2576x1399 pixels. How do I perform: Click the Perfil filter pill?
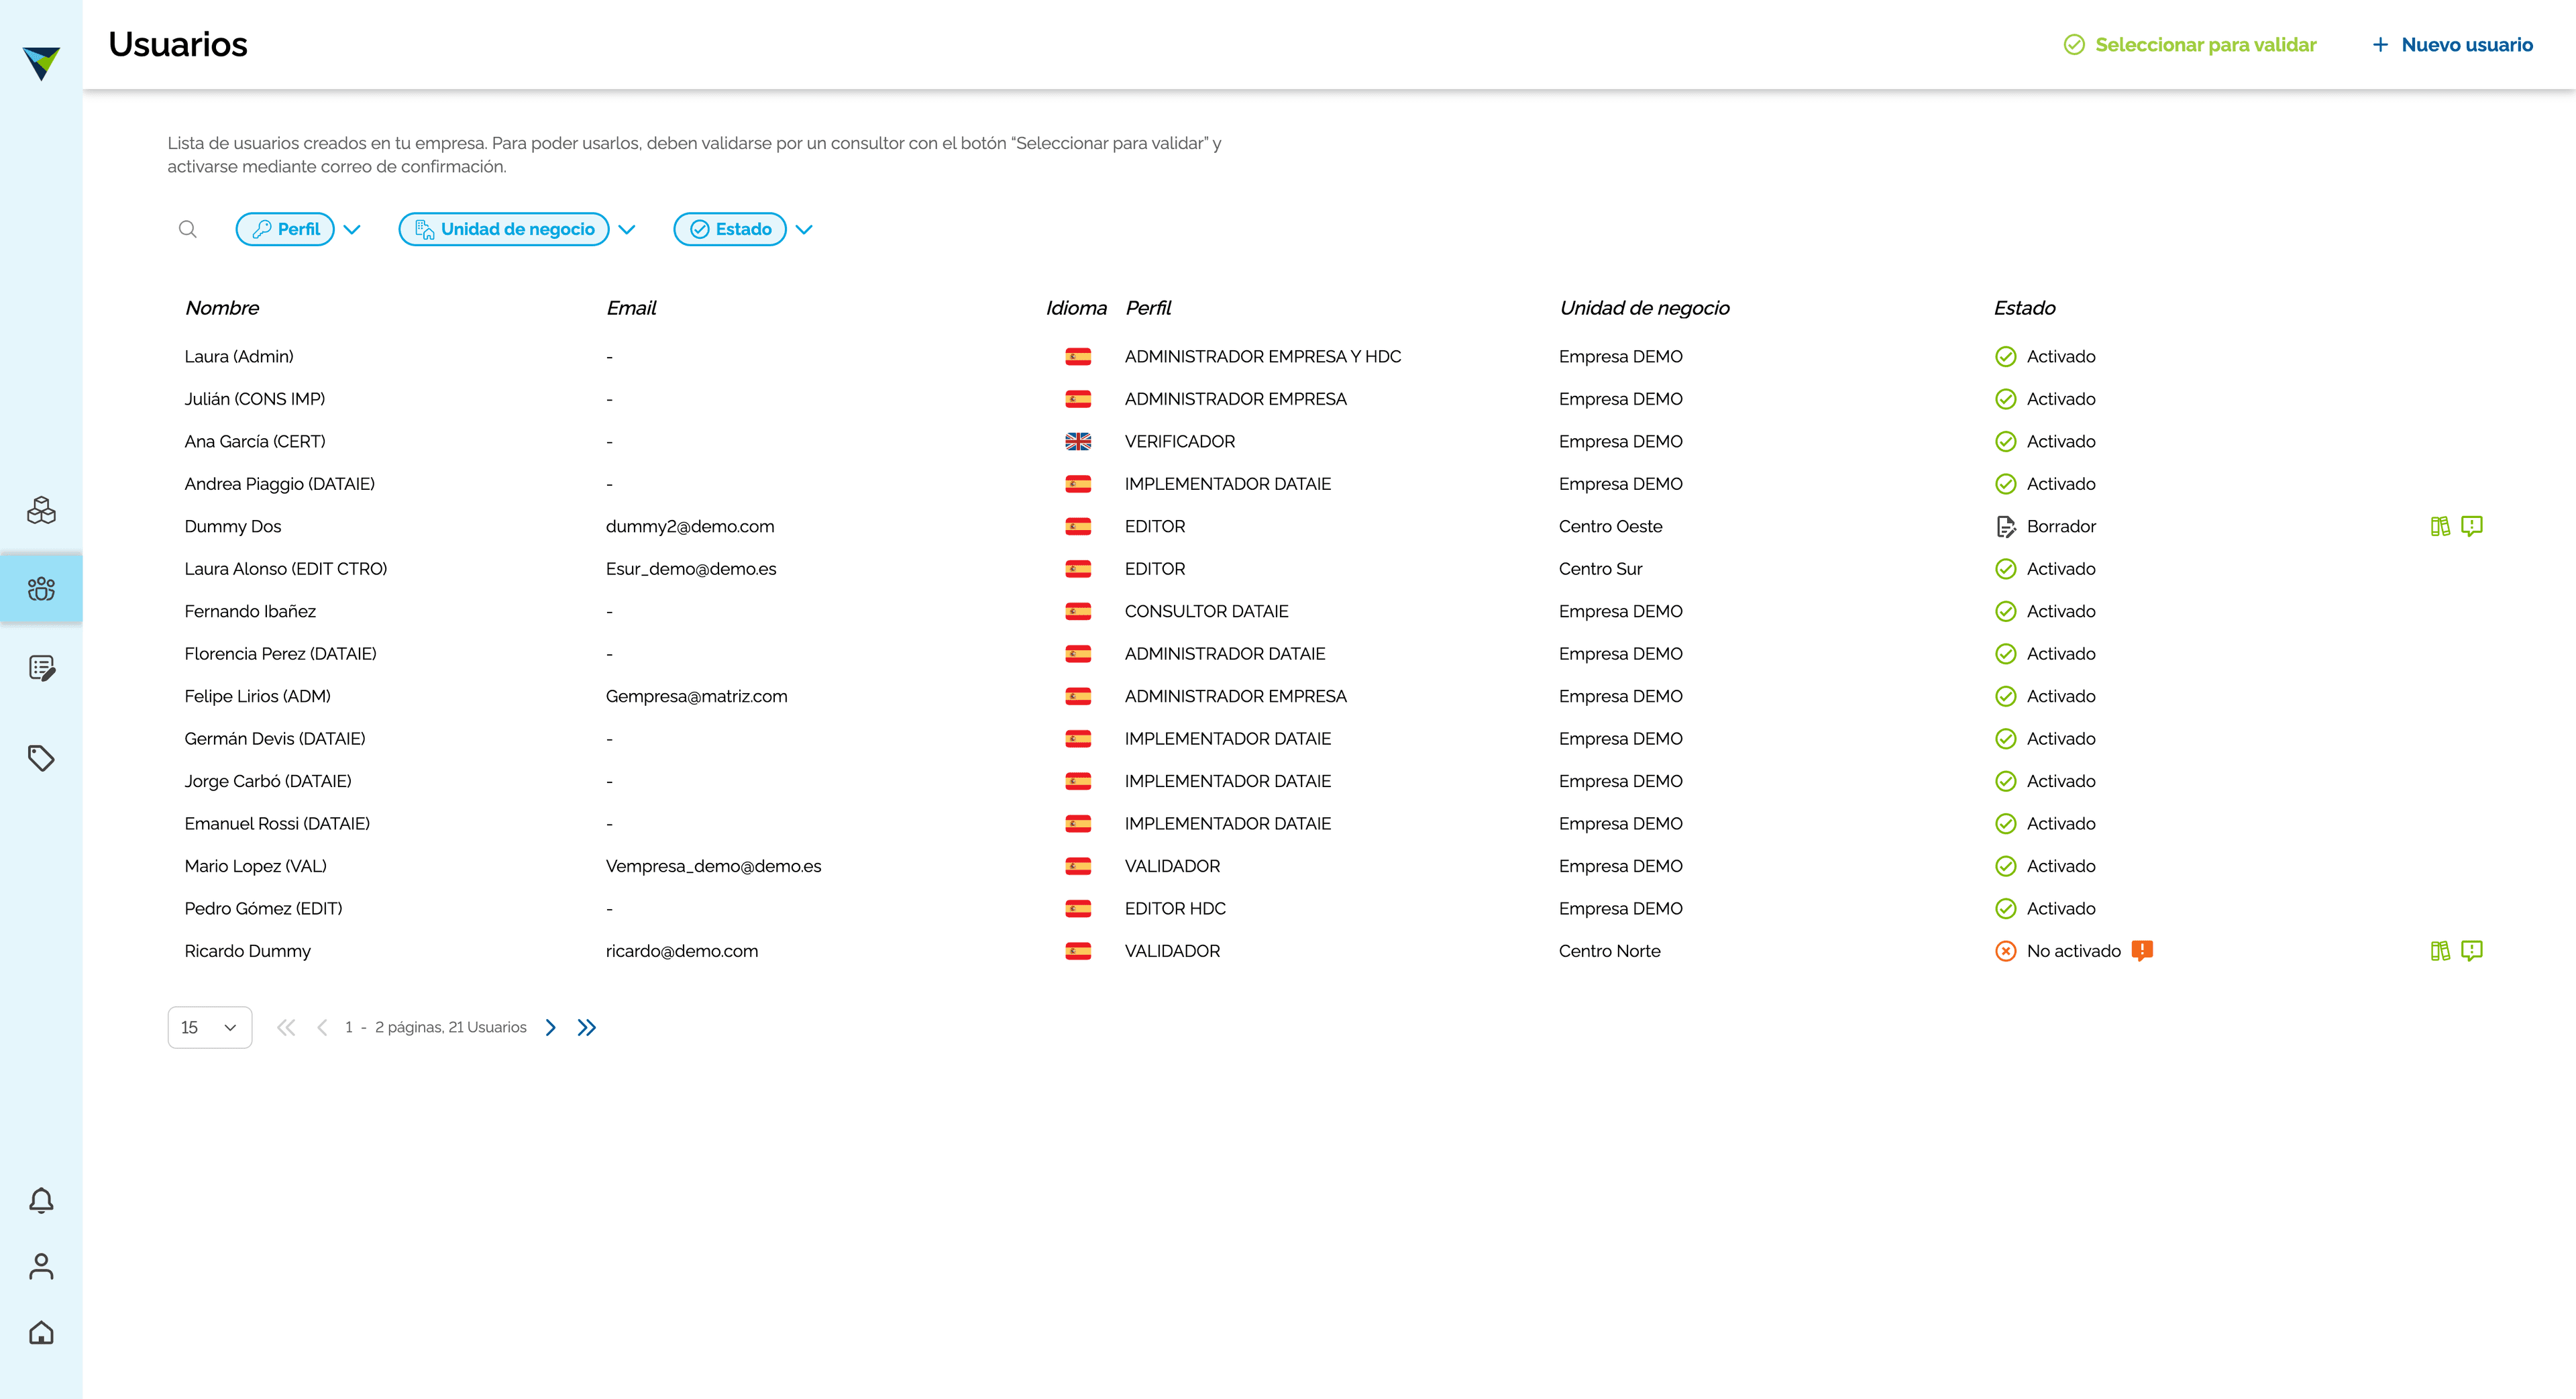tap(285, 229)
